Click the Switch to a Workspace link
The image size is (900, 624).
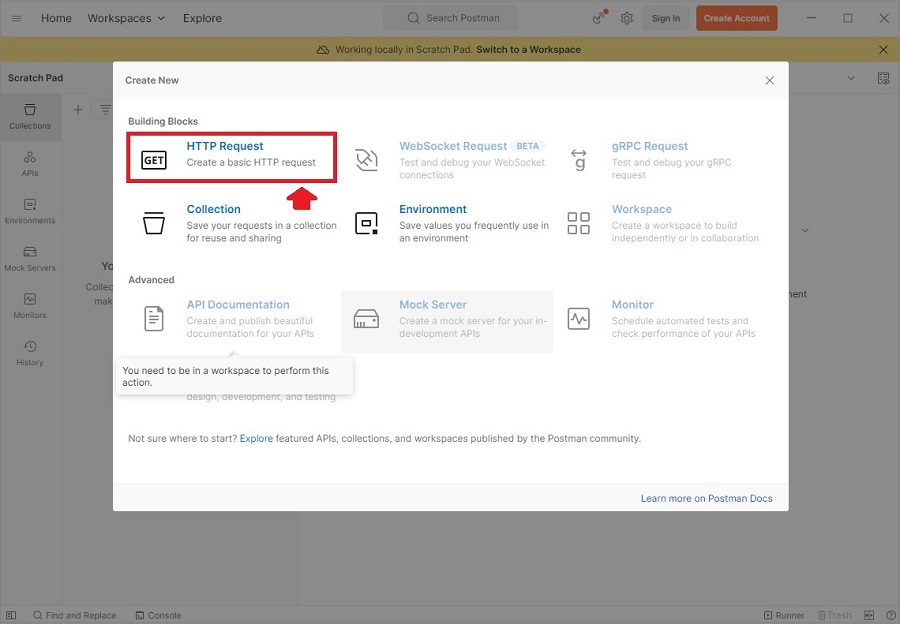pos(528,49)
